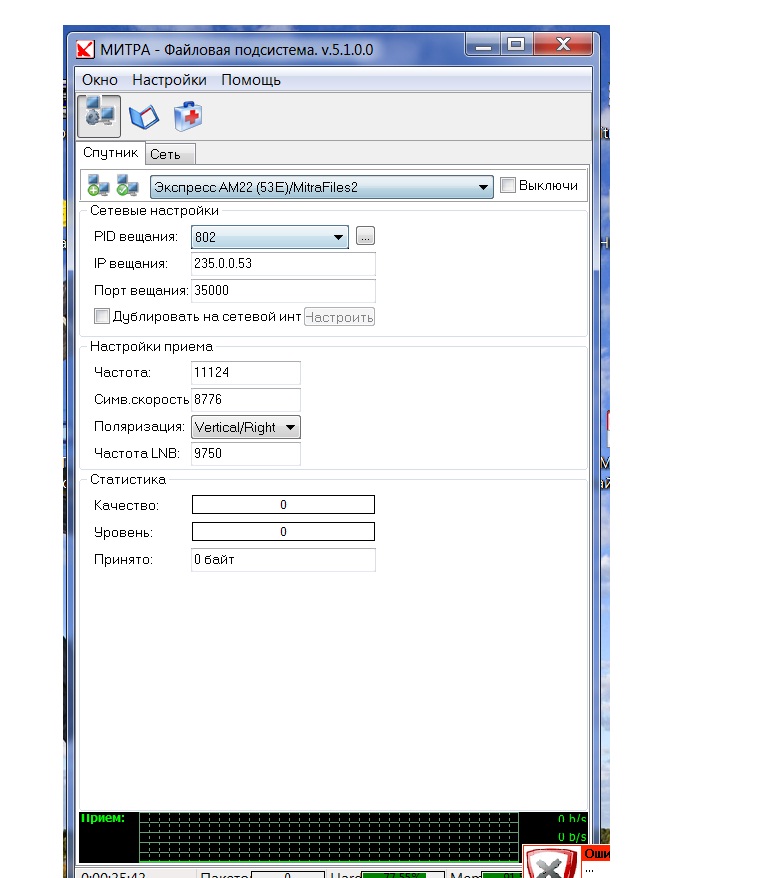Click the Поляризация label
Image resolution: width=768 pixels, height=878 pixels.
pyautogui.click(x=139, y=427)
